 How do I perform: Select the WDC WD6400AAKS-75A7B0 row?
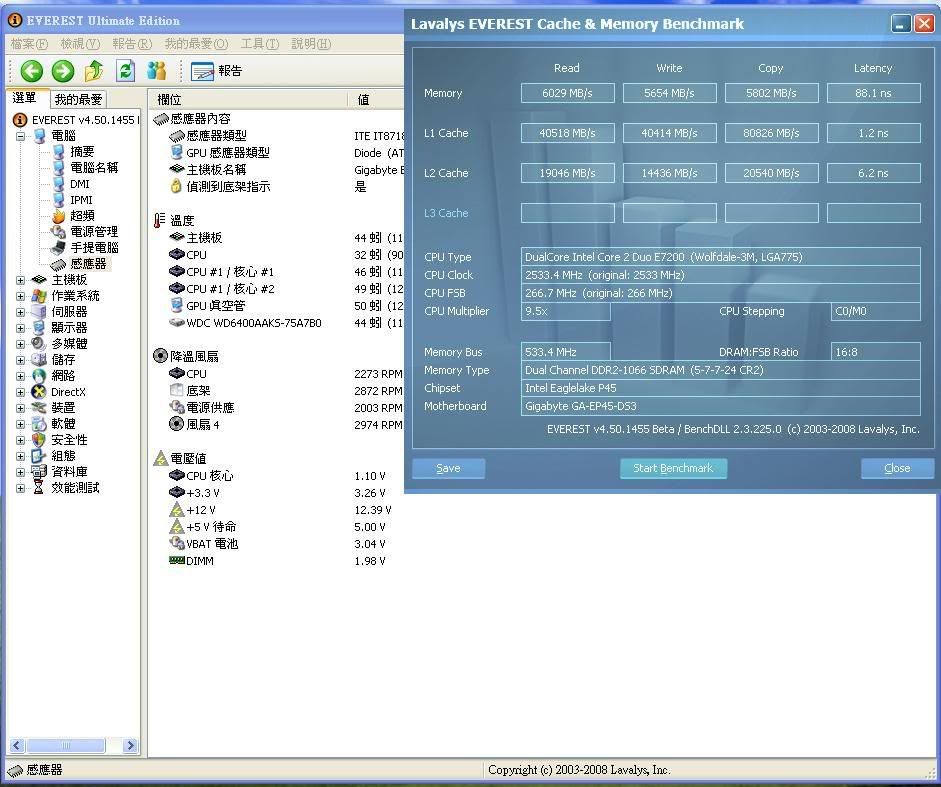coord(253,323)
